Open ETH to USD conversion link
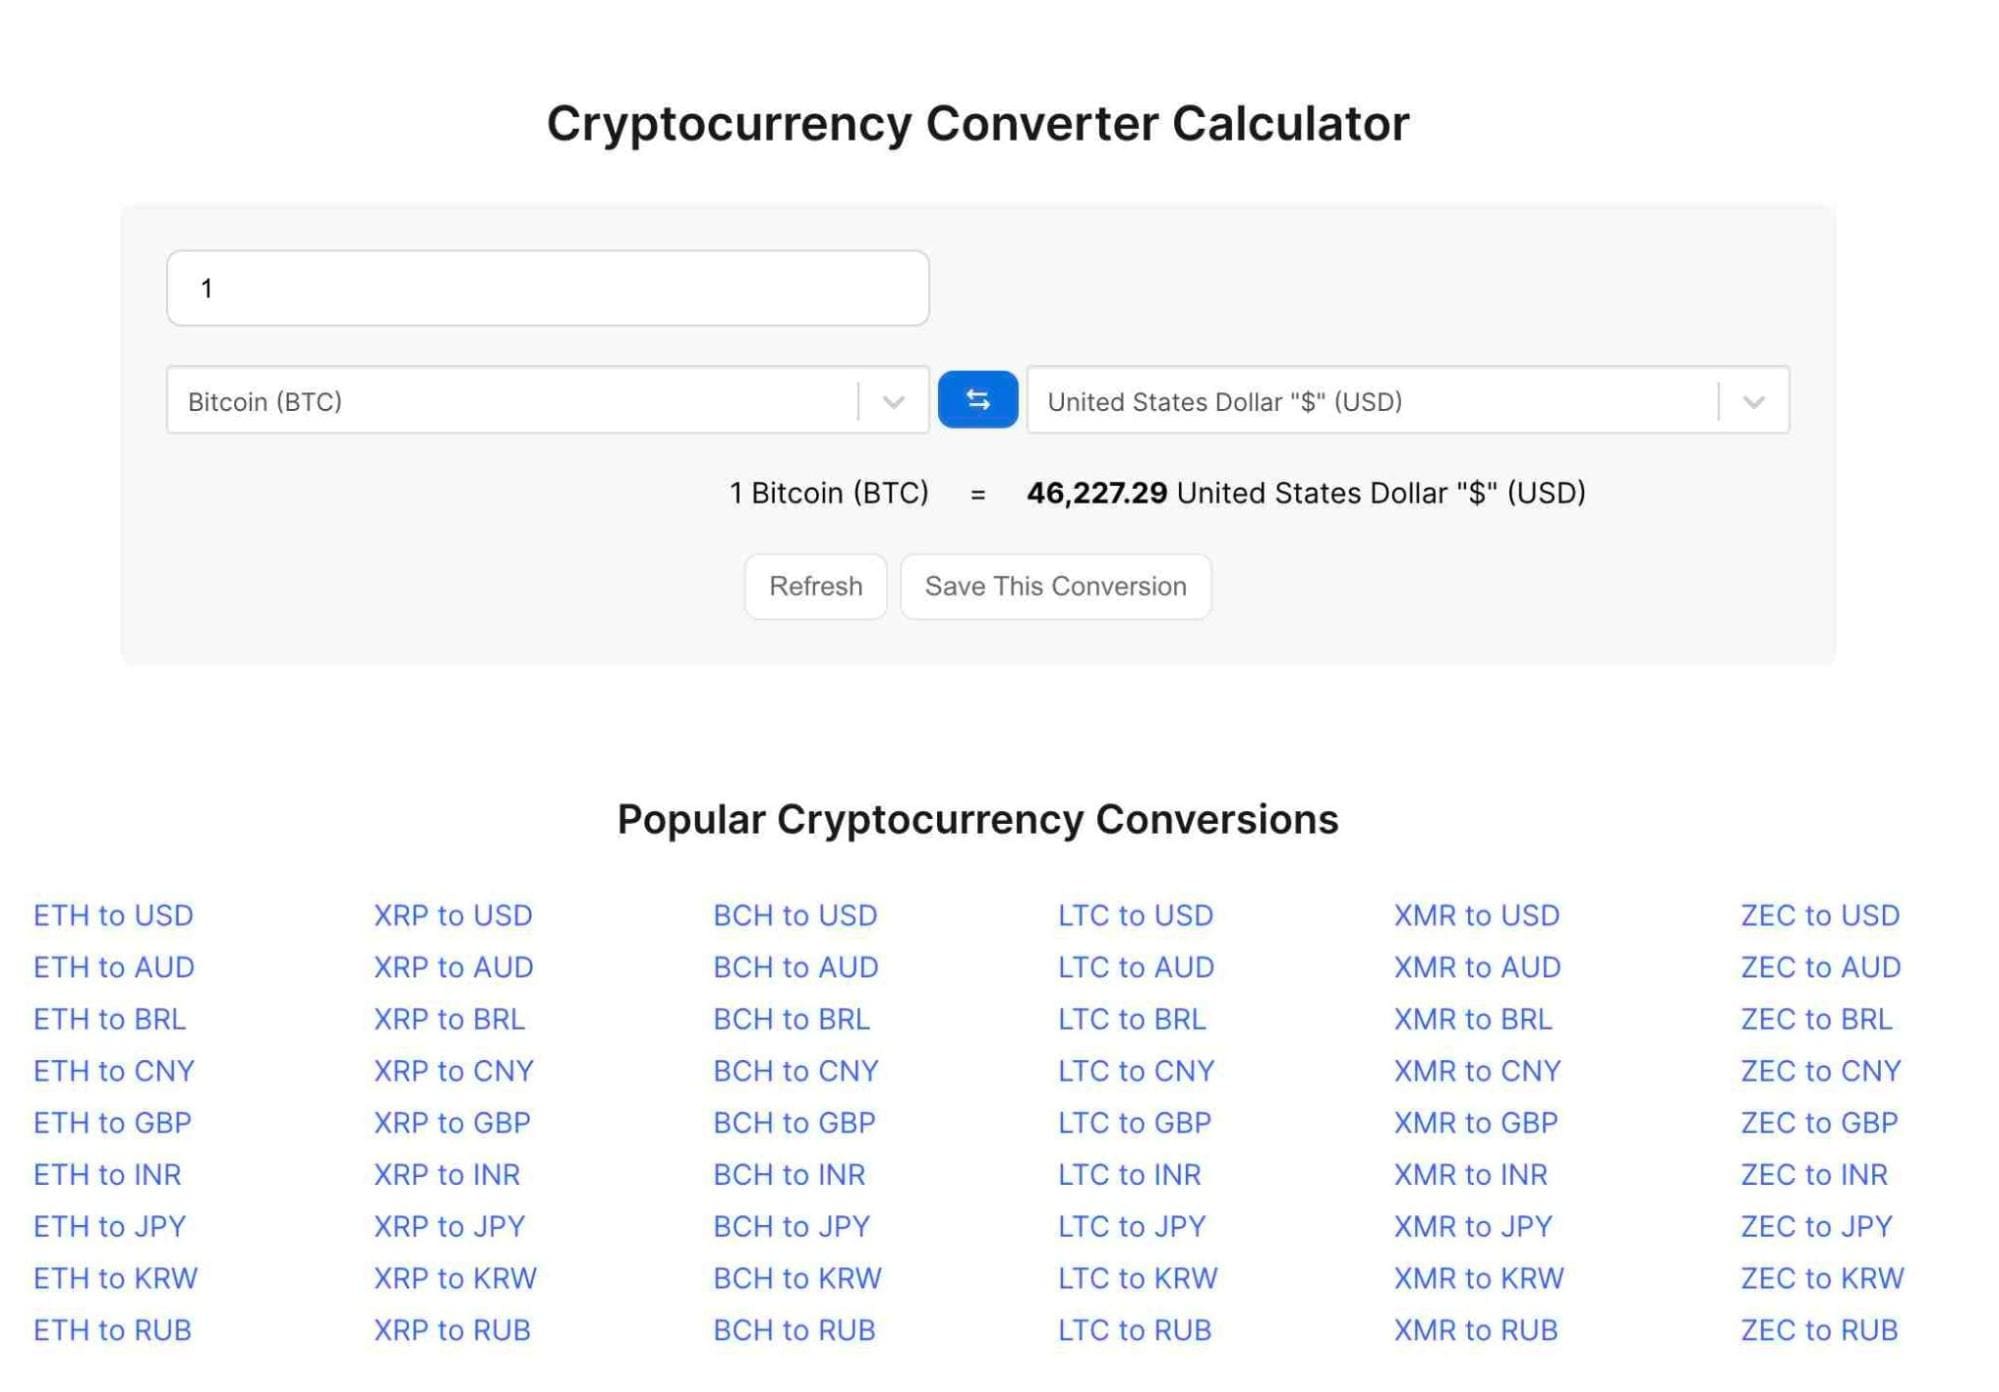The height and width of the screenshot is (1392, 1999). point(114,913)
